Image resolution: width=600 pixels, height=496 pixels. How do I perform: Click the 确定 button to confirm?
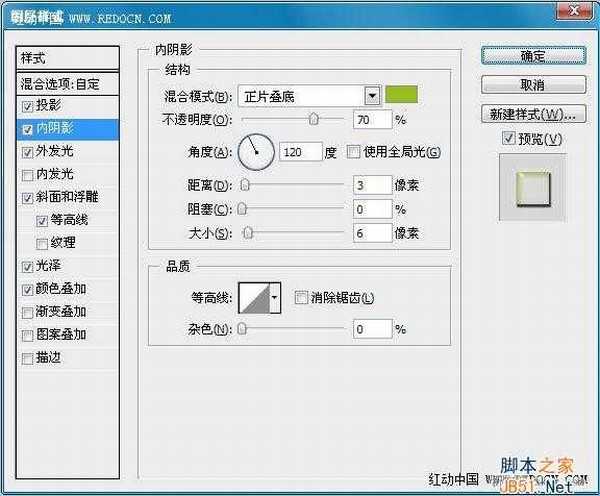532,56
